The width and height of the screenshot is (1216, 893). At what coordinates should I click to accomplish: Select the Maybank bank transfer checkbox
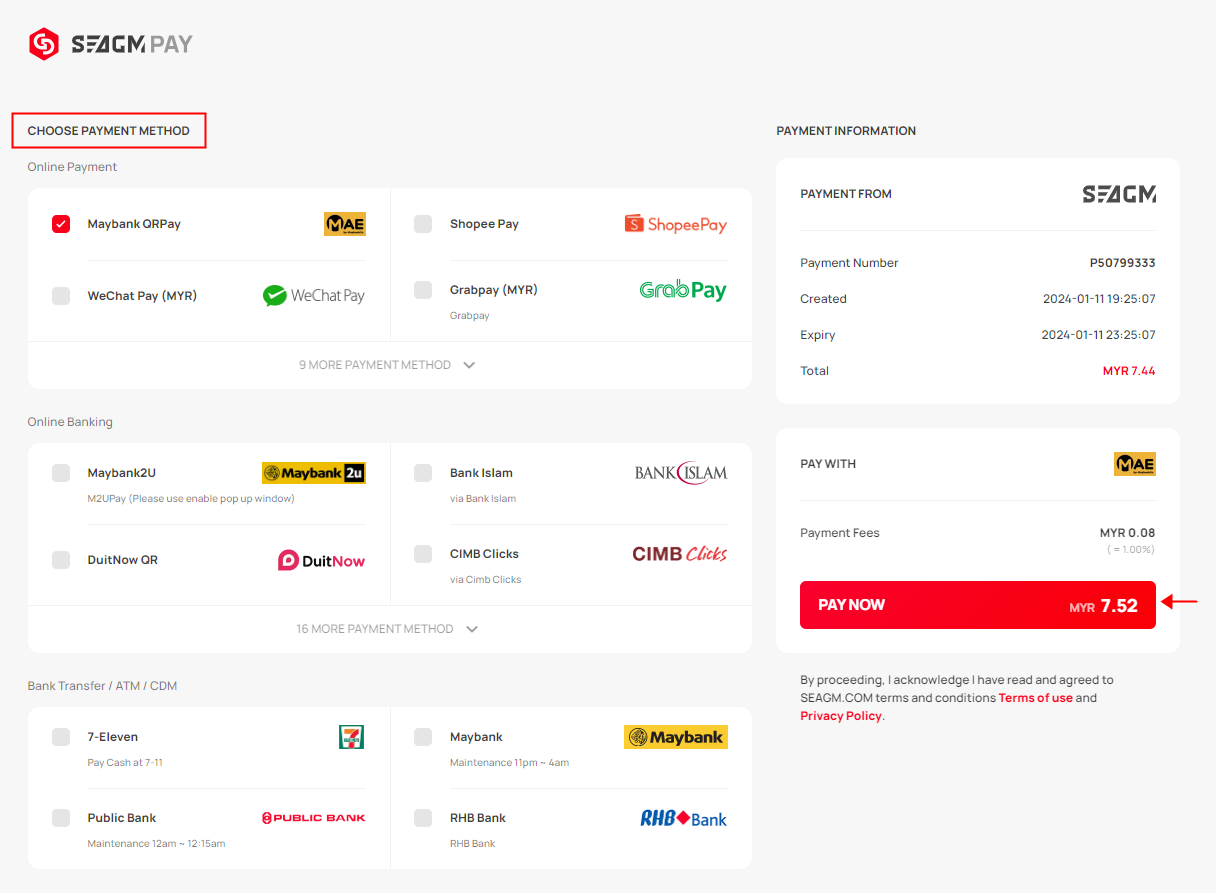[423, 737]
